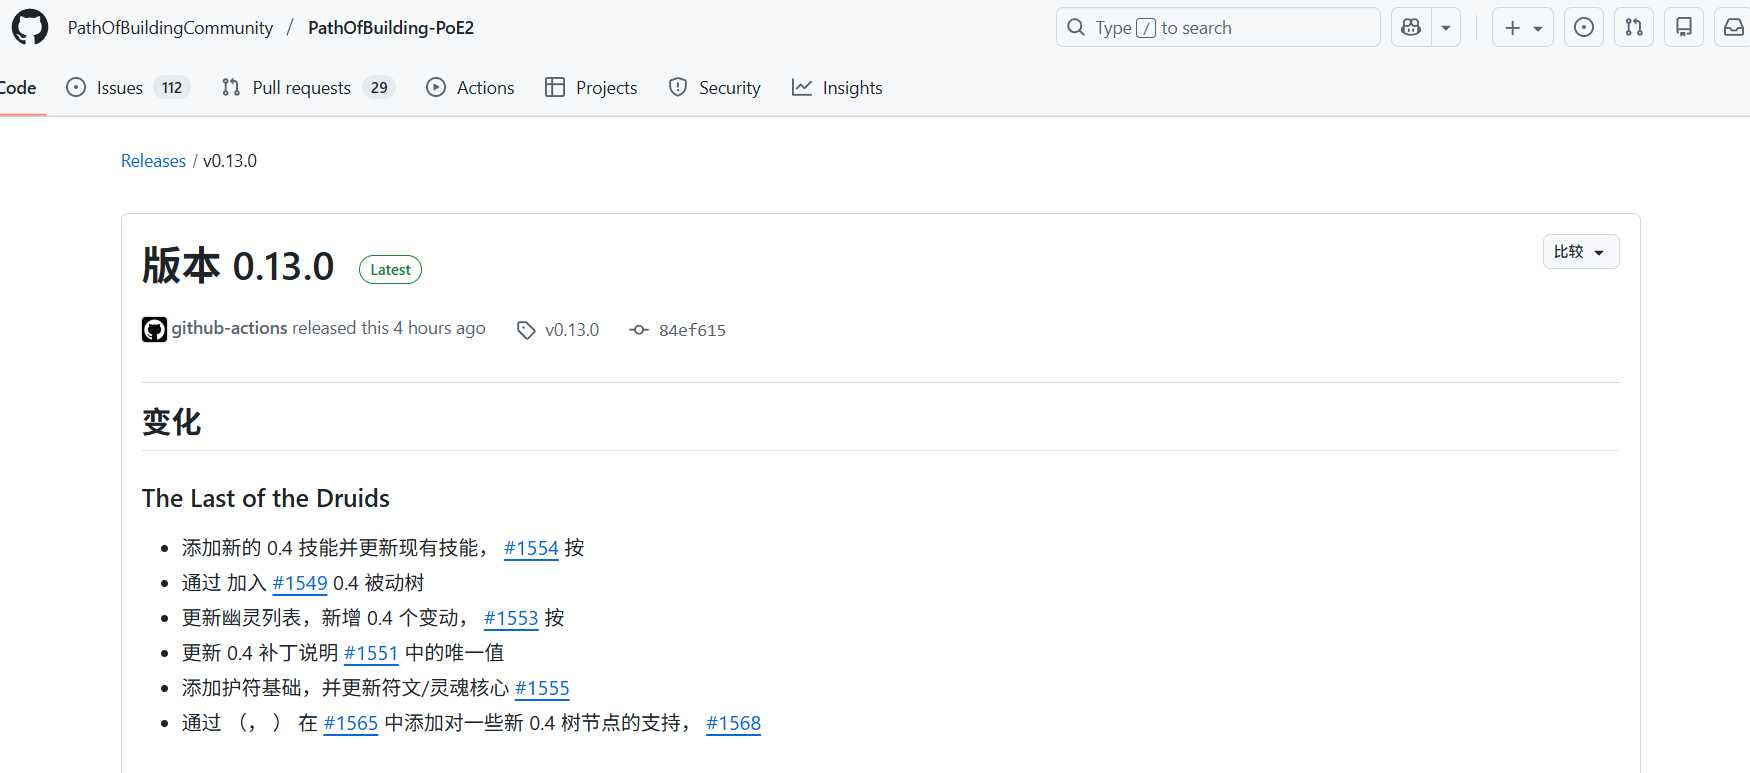The width and height of the screenshot is (1750, 773).
Task: Click the Latest release badge
Action: pyautogui.click(x=390, y=270)
